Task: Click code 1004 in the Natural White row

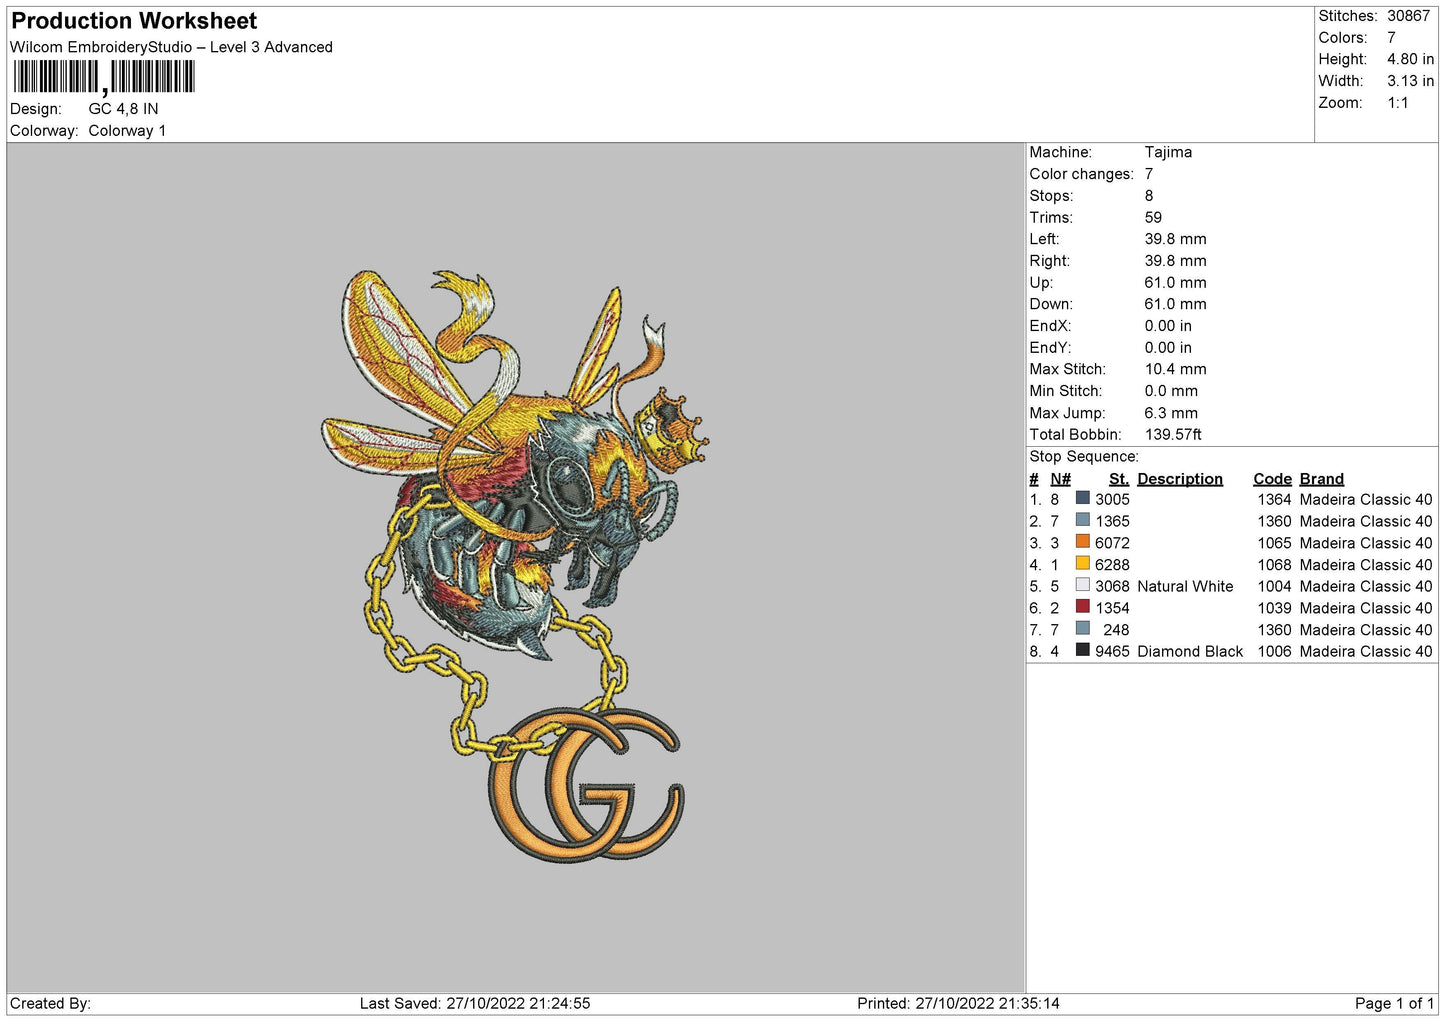Action: click(1274, 587)
